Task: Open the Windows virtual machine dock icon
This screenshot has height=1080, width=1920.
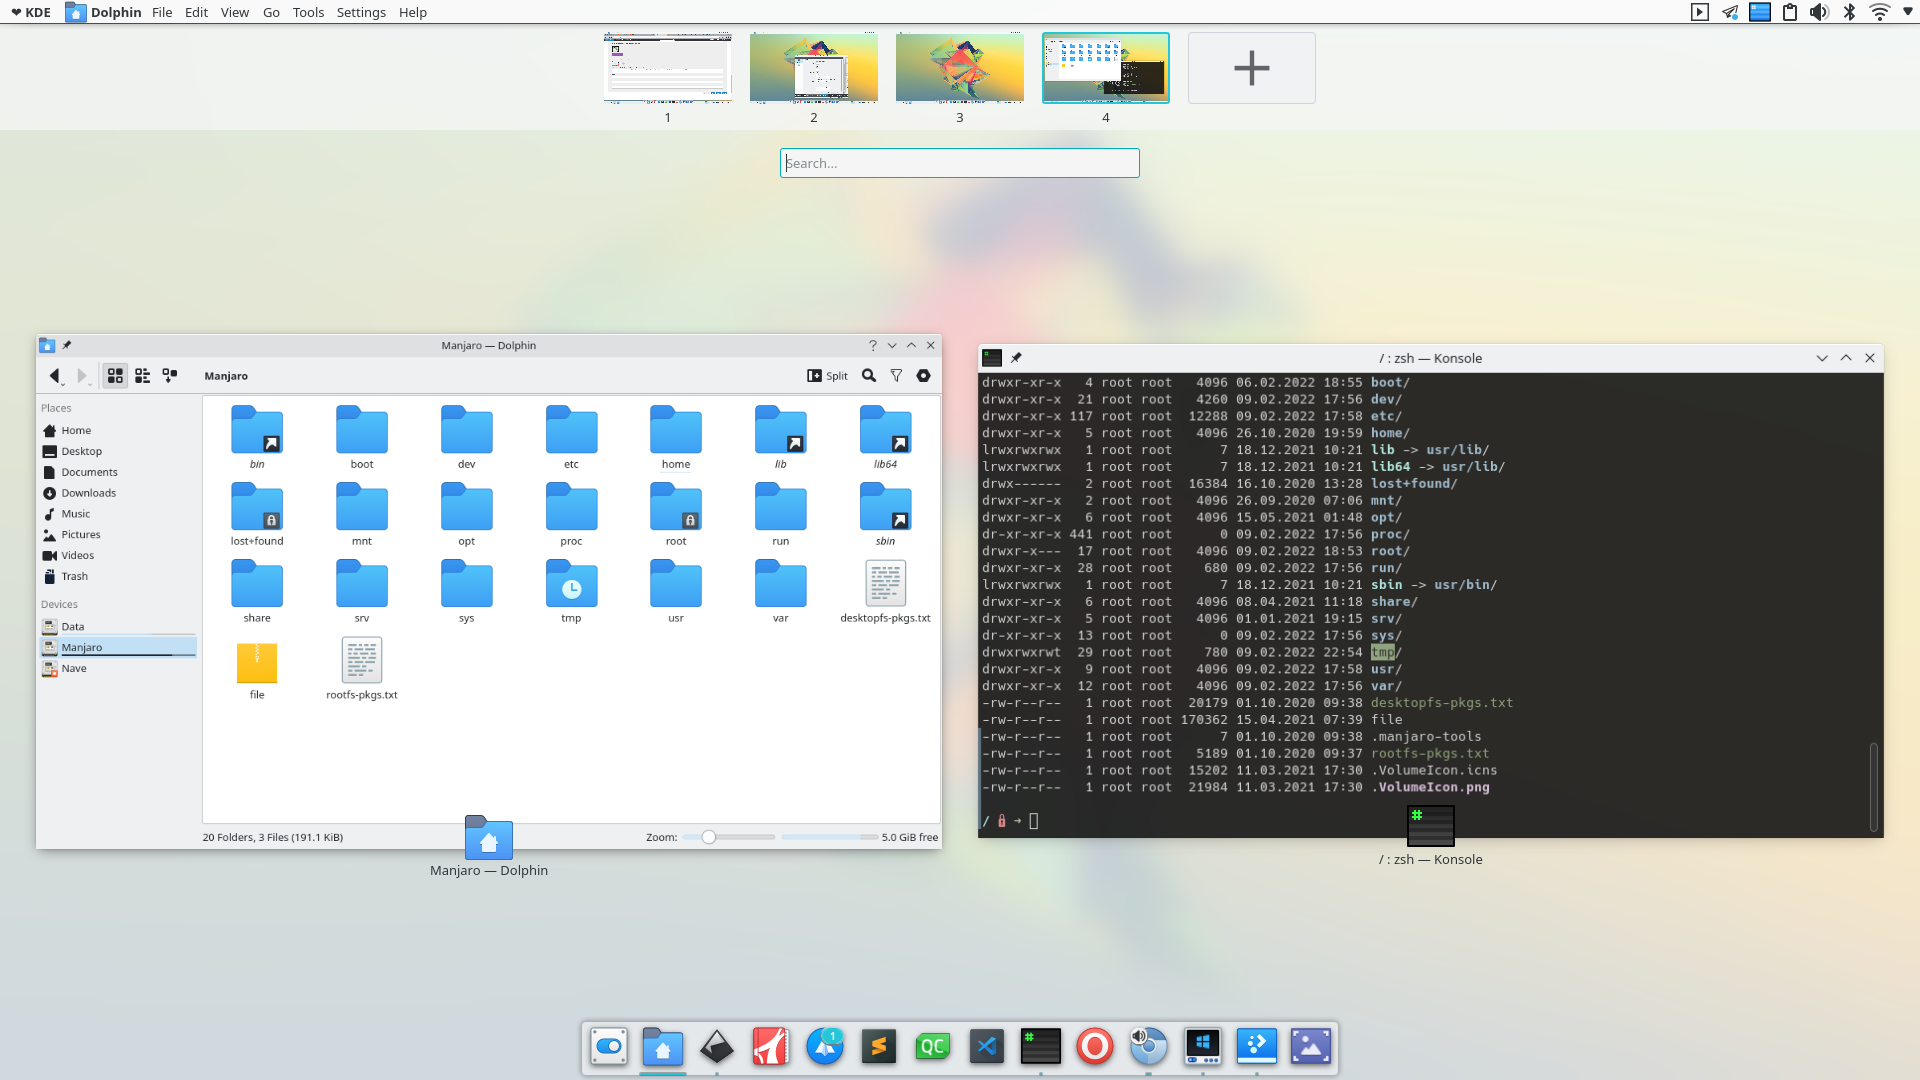Action: (x=1203, y=1046)
